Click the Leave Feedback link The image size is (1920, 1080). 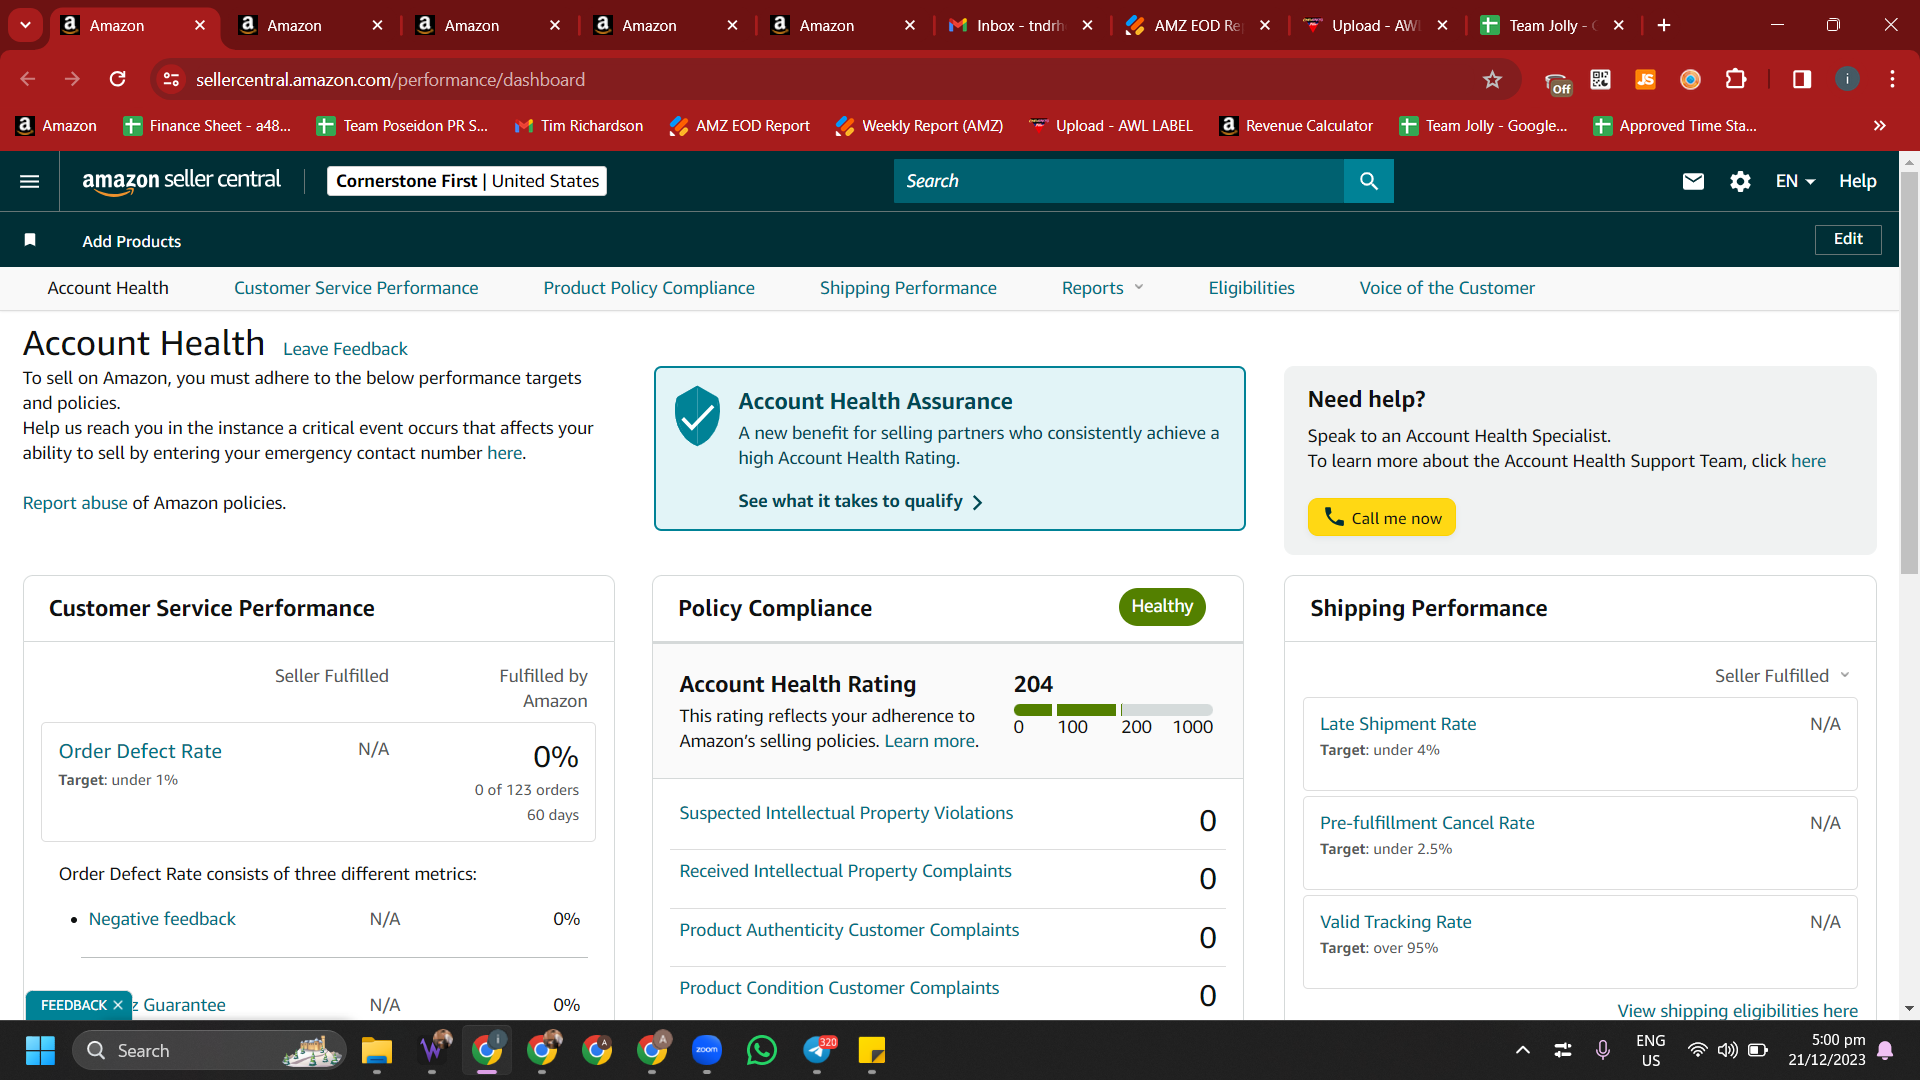click(x=345, y=349)
